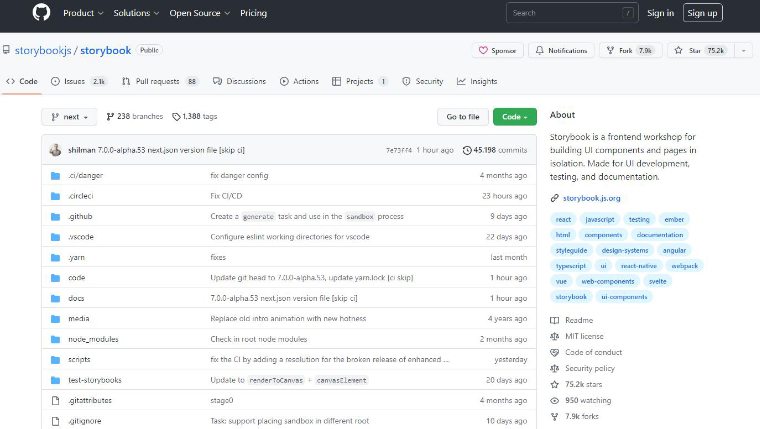Open the Security tab
Viewport: 760px width, 429px height.
[423, 81]
